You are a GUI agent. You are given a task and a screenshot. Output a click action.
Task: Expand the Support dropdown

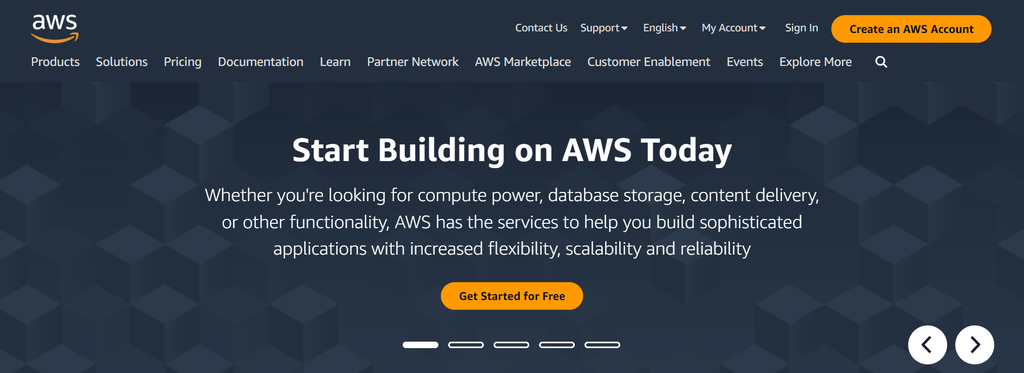point(604,28)
